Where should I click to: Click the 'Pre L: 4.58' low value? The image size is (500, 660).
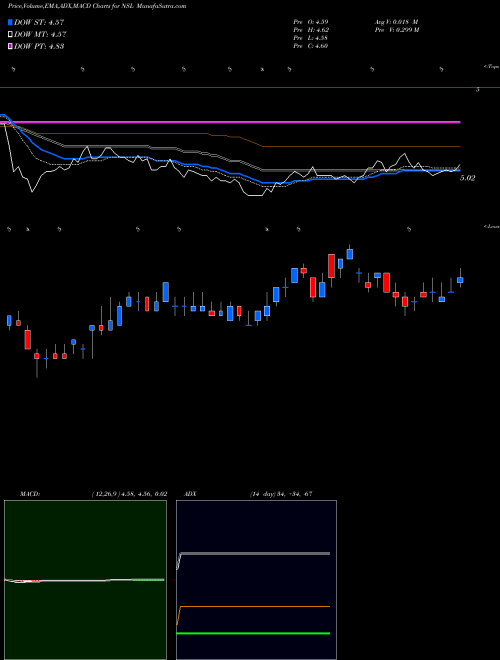tap(311, 38)
